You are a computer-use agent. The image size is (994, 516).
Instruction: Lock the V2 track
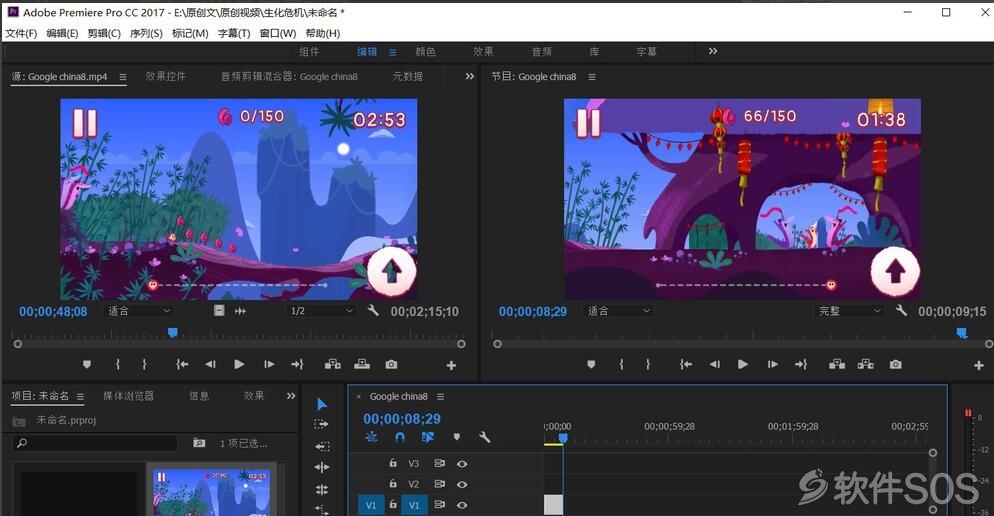coord(393,484)
